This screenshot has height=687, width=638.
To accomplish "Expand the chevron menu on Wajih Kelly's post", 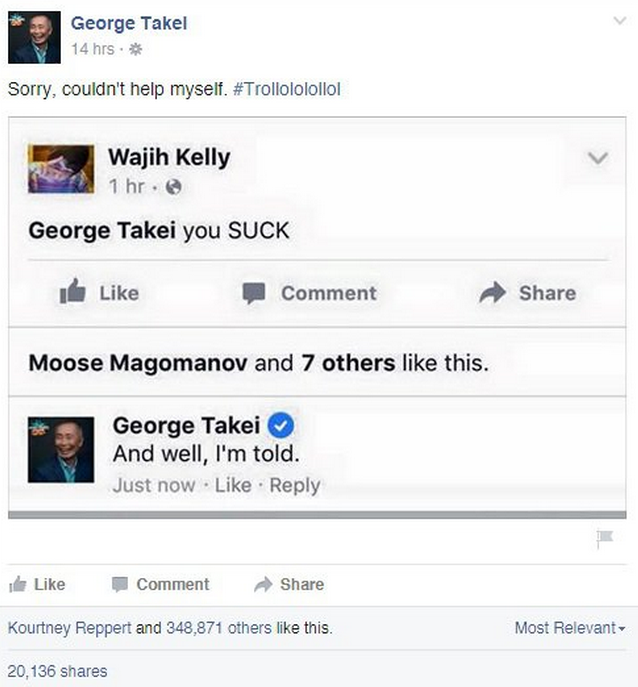I will click(597, 158).
